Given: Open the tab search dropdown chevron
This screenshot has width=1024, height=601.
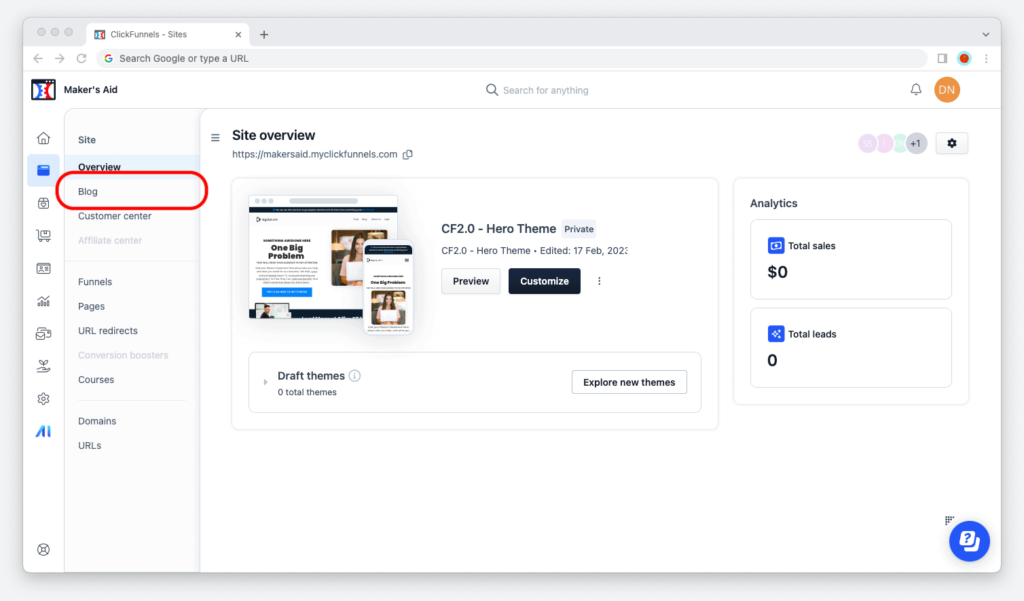Looking at the screenshot, I should pos(985,35).
